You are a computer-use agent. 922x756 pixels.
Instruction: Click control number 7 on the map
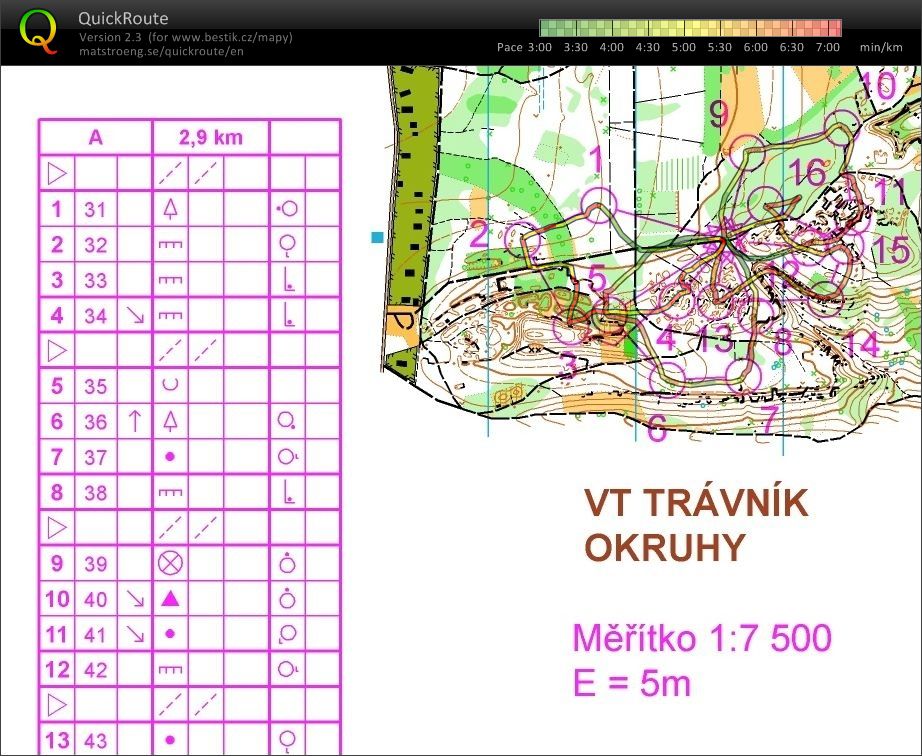point(769,419)
